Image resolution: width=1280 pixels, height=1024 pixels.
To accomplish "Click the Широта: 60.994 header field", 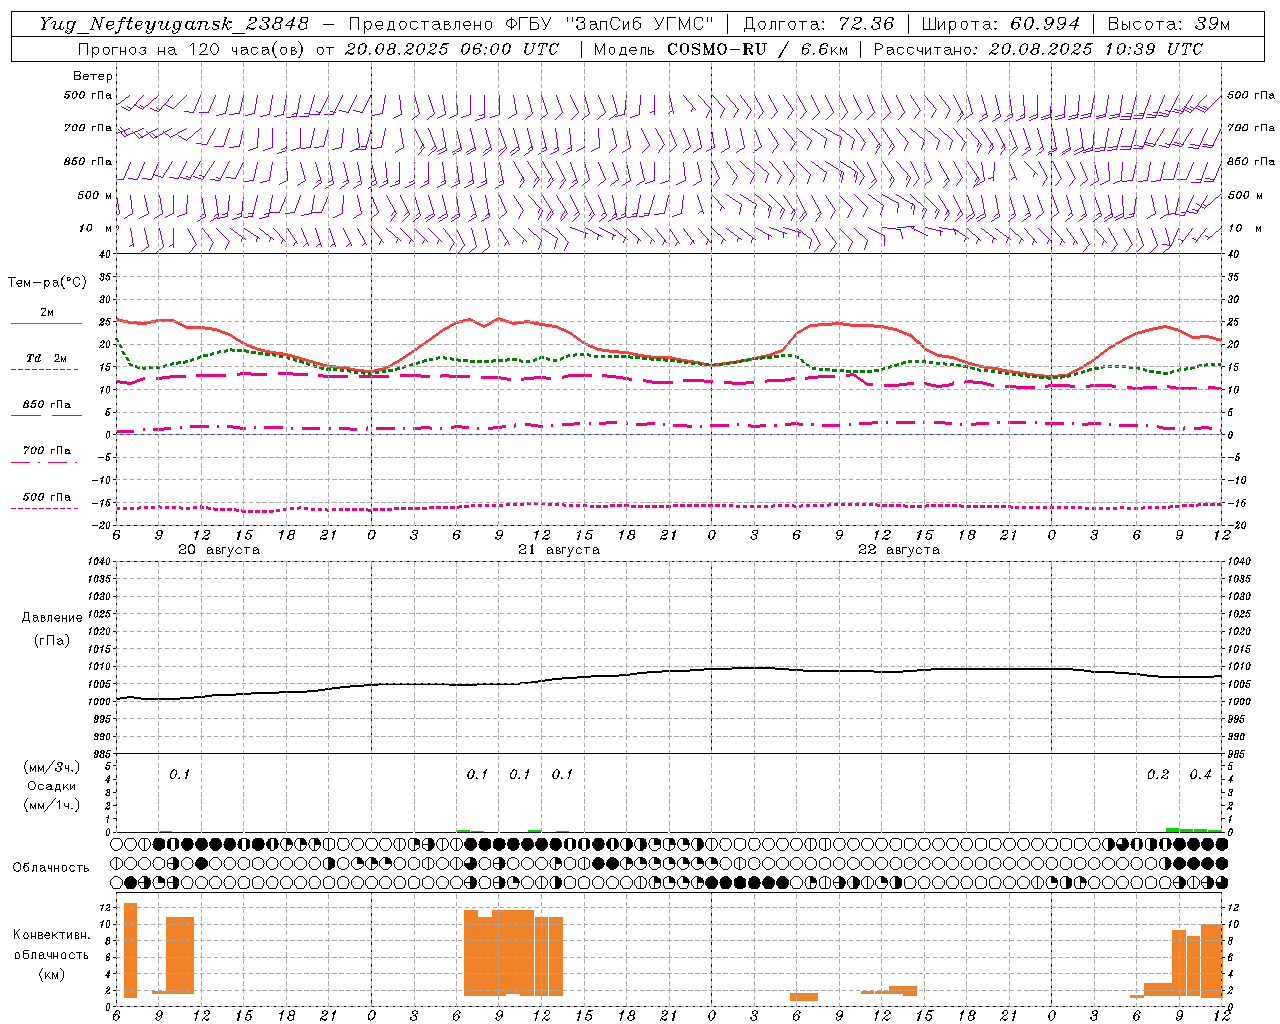I will coord(1001,24).
